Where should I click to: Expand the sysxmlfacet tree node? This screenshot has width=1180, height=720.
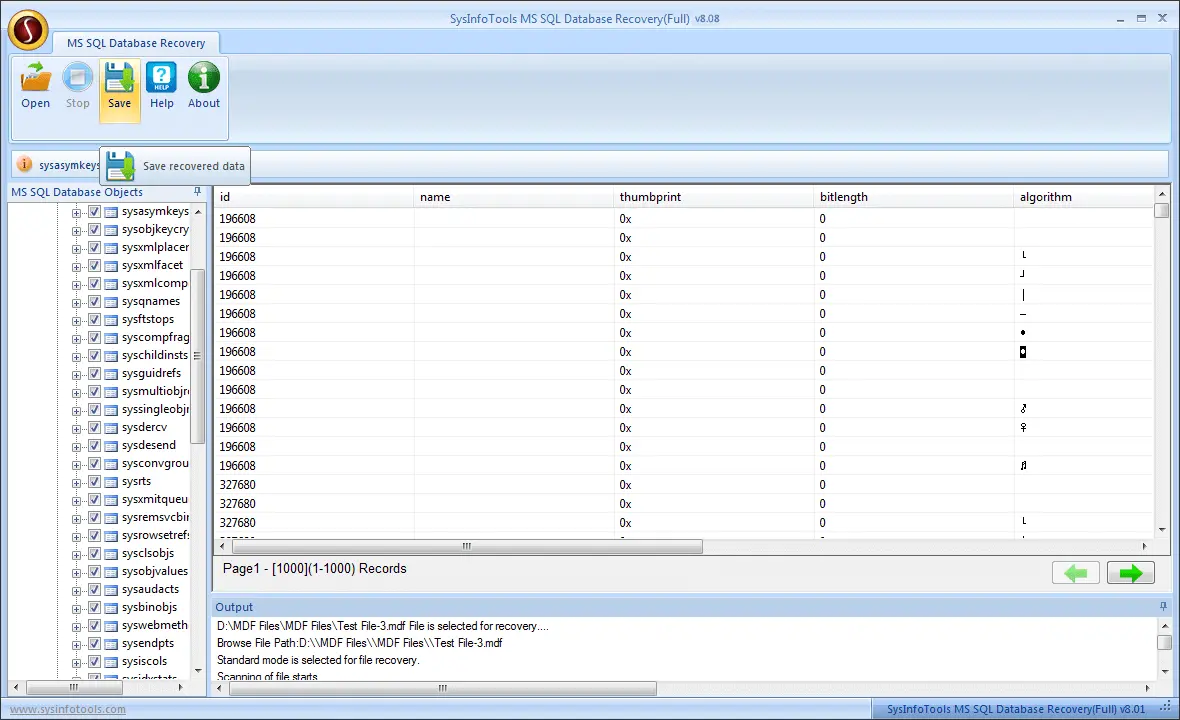pos(76,267)
